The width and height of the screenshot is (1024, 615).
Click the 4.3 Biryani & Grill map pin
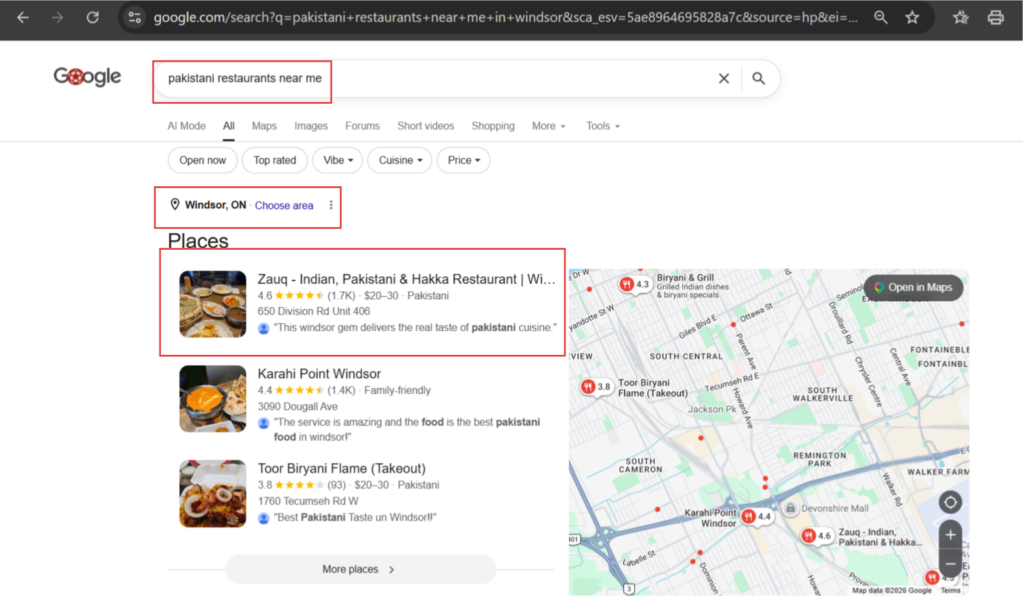point(635,284)
